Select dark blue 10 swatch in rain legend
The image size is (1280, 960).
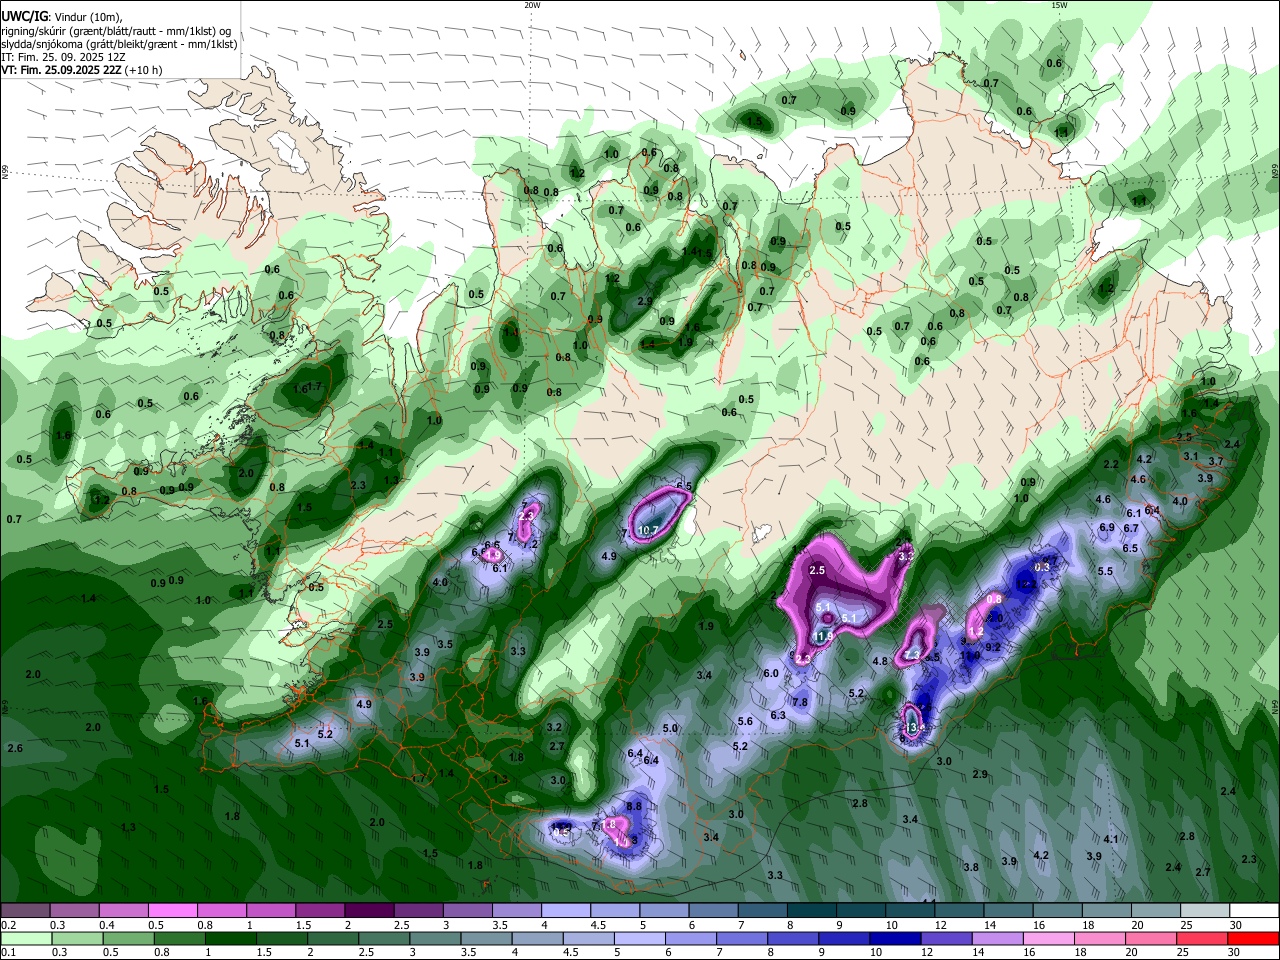tap(894, 939)
